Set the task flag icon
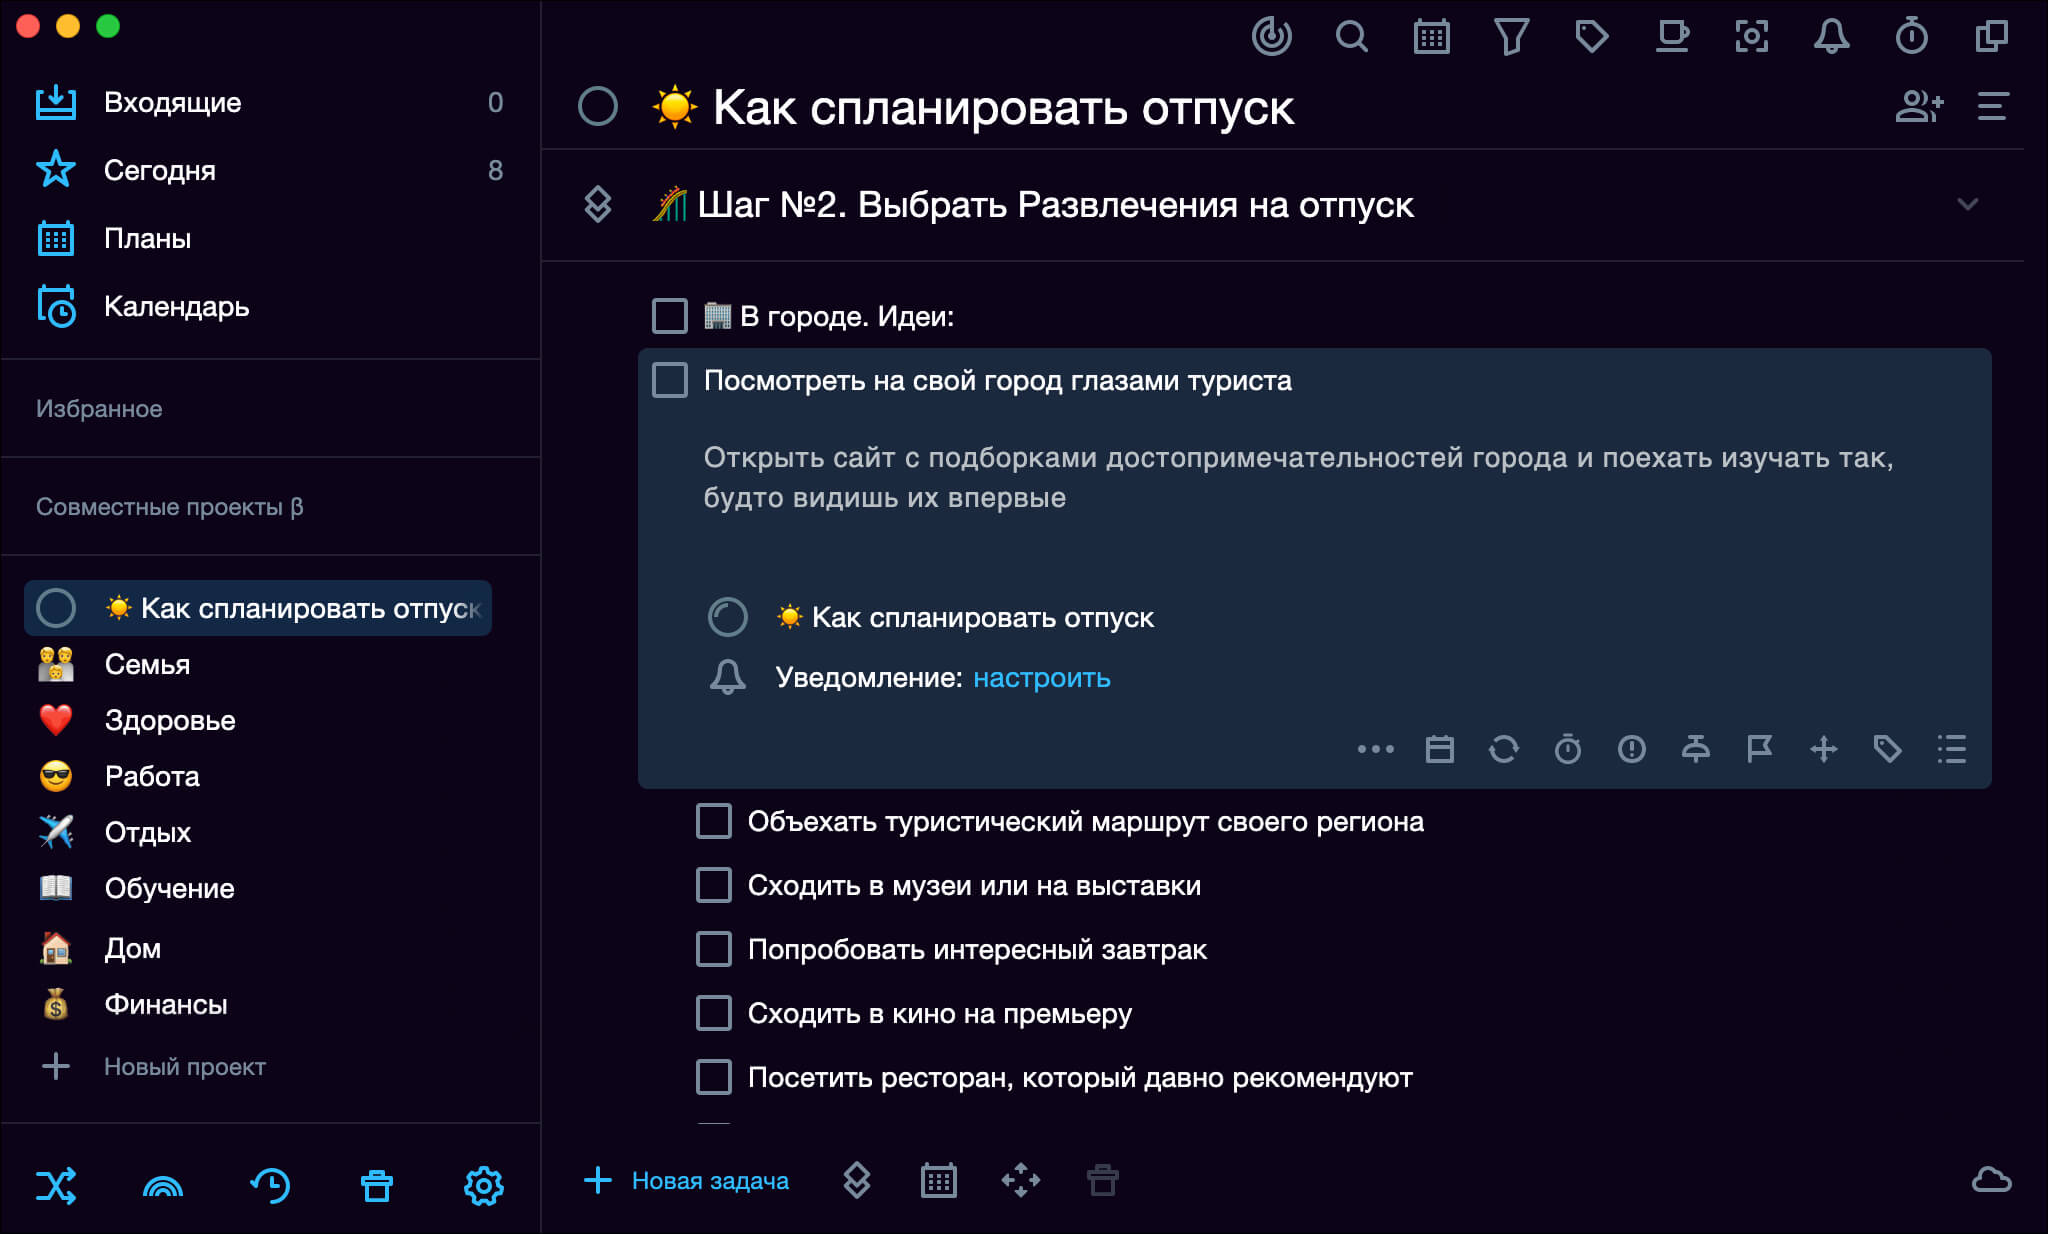 1759,749
